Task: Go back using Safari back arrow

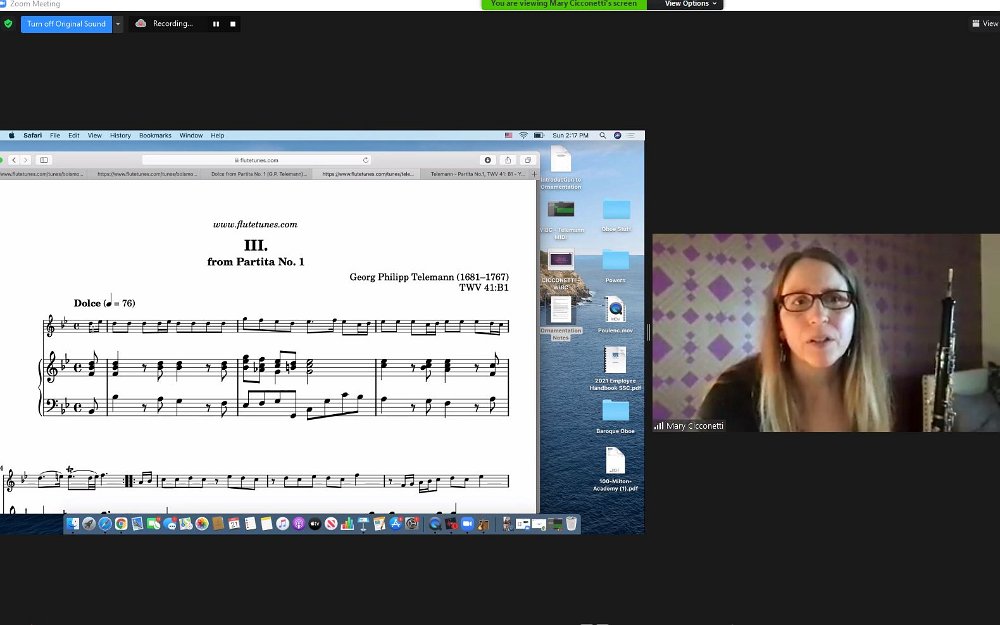Action: (x=13, y=160)
